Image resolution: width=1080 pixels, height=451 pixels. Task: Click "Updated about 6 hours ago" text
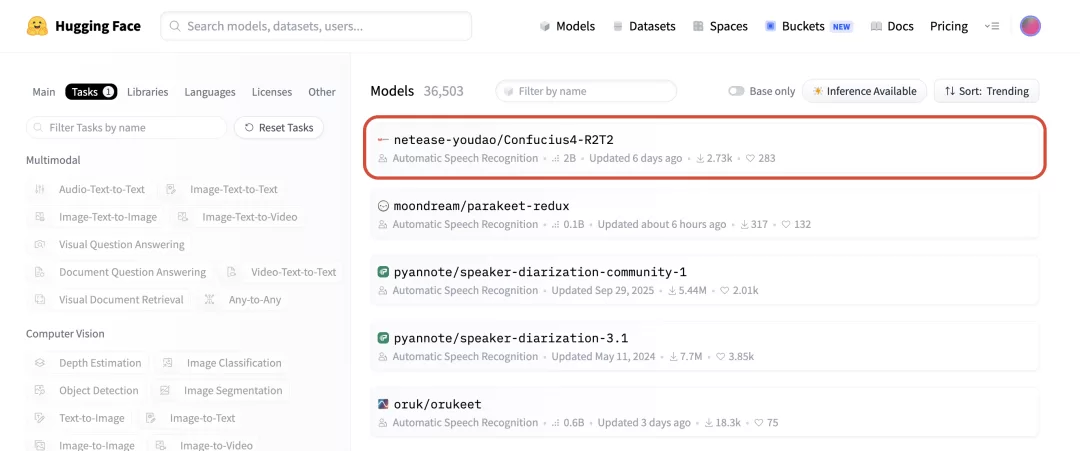[x=662, y=224]
